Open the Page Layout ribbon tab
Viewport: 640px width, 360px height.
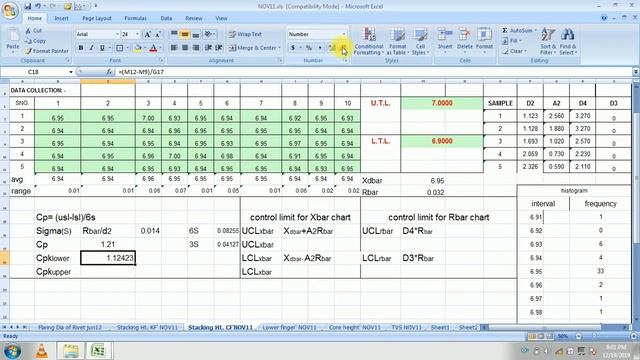[x=97, y=18]
